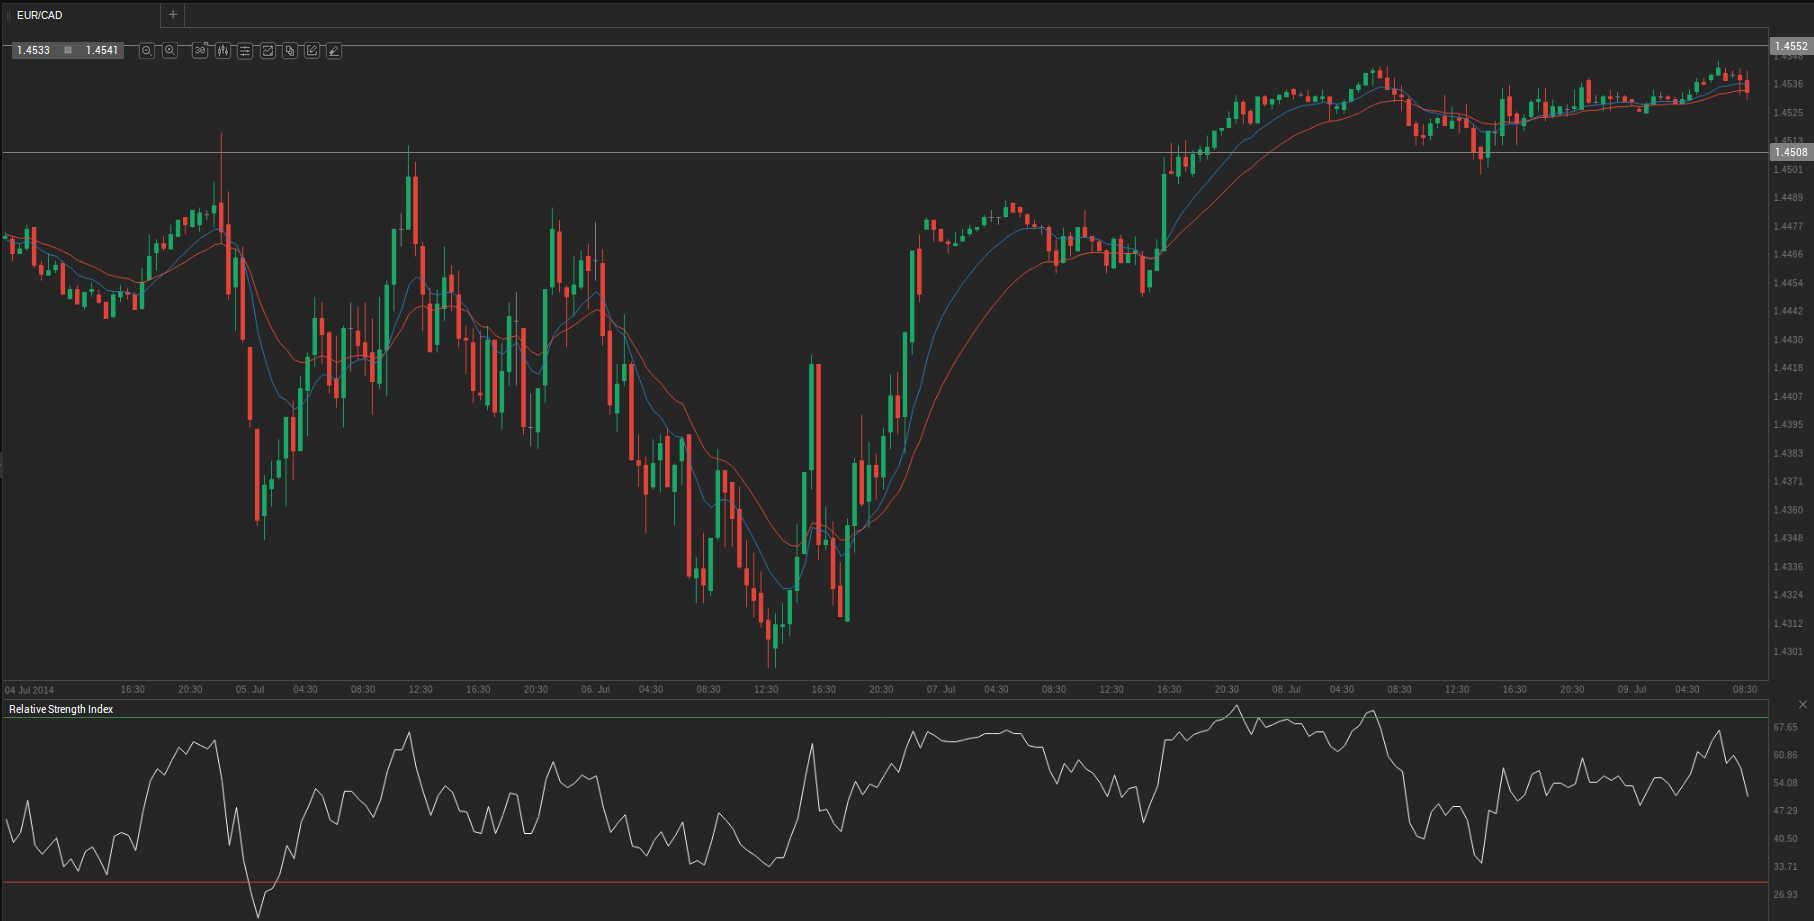The image size is (1814, 921).
Task: Switch to the EUR/CAD chart tab
Action: [40, 15]
